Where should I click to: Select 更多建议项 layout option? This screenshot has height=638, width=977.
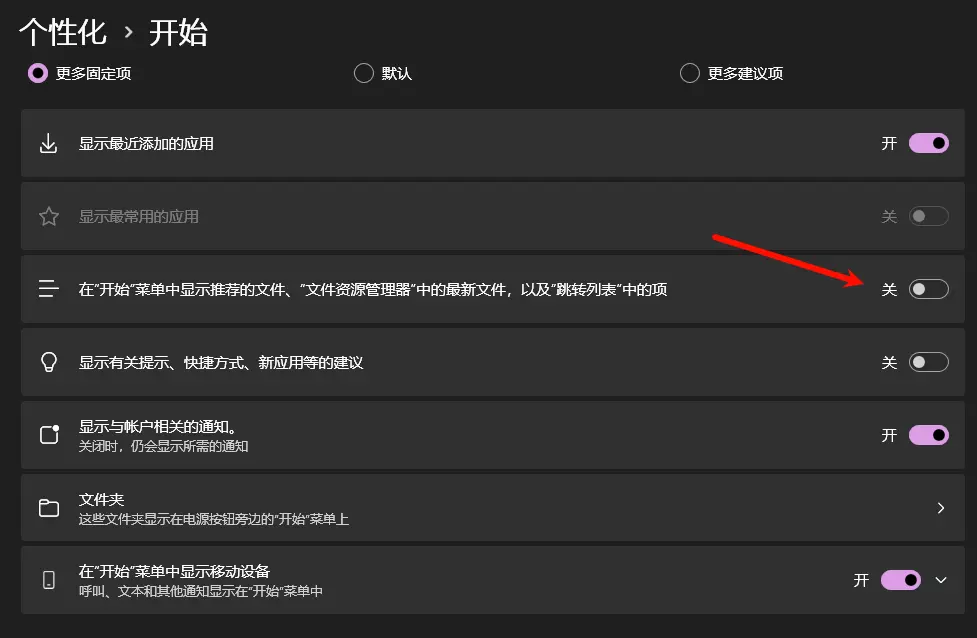[x=690, y=73]
